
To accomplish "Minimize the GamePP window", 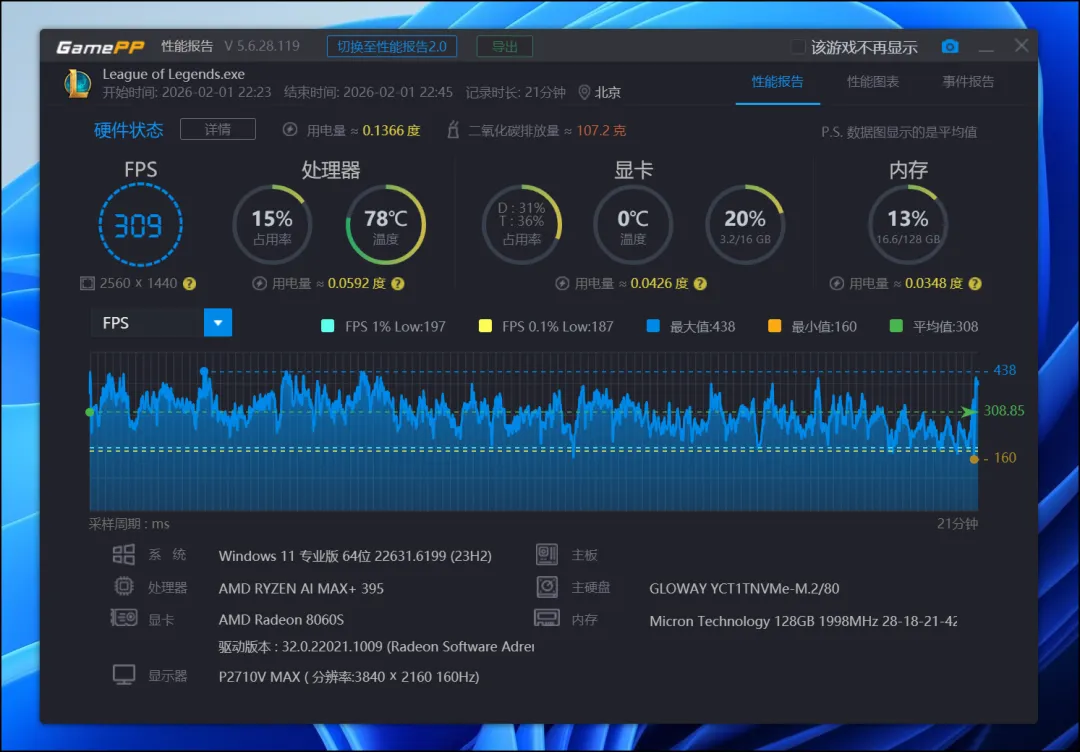I will pos(986,48).
